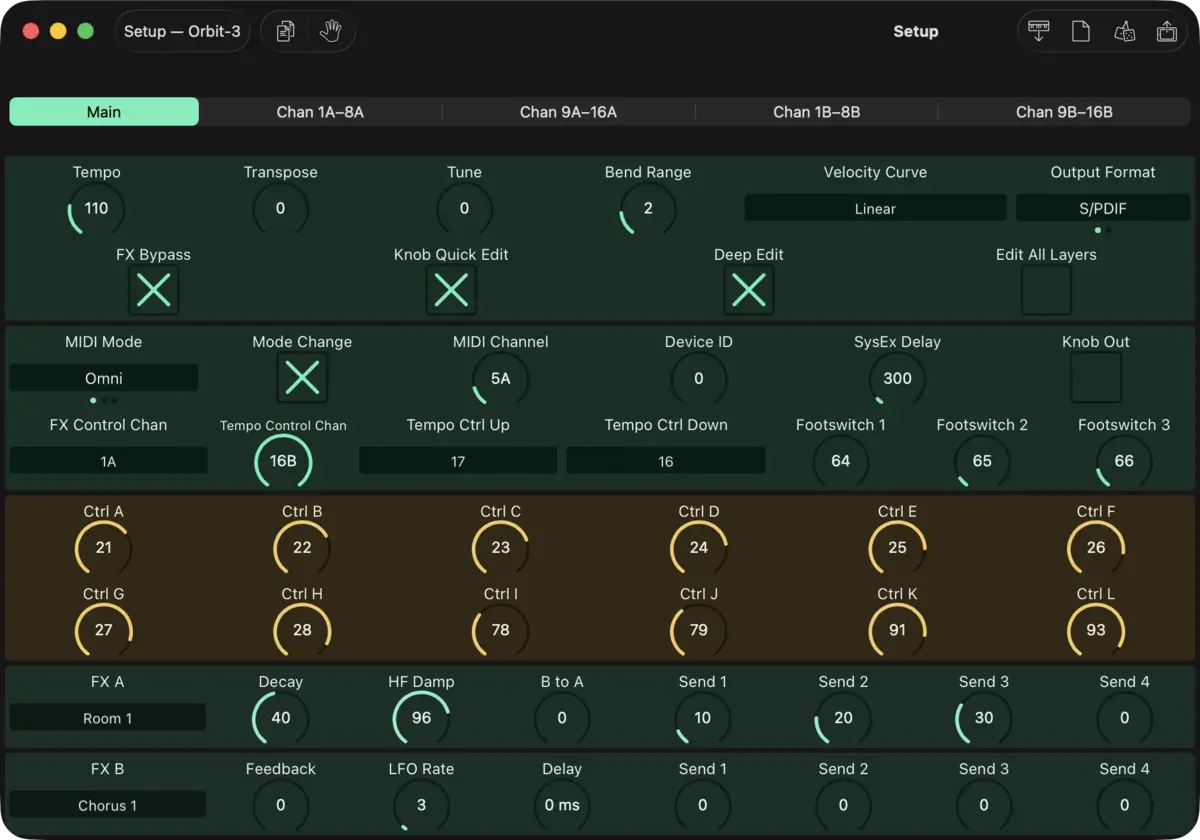
Task: Click the FX A Decay knob
Action: 281,718
